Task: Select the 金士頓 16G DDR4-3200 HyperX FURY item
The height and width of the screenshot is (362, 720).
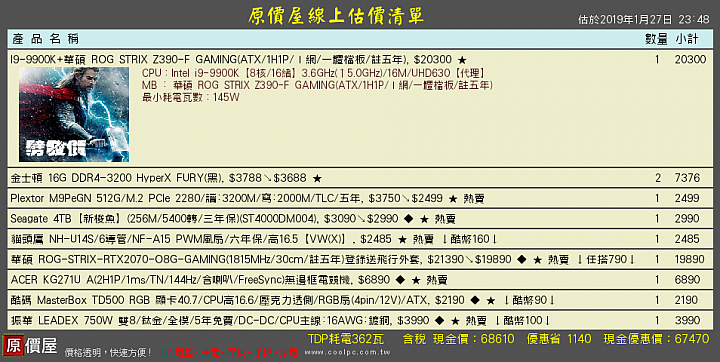Action: pyautogui.click(x=117, y=178)
